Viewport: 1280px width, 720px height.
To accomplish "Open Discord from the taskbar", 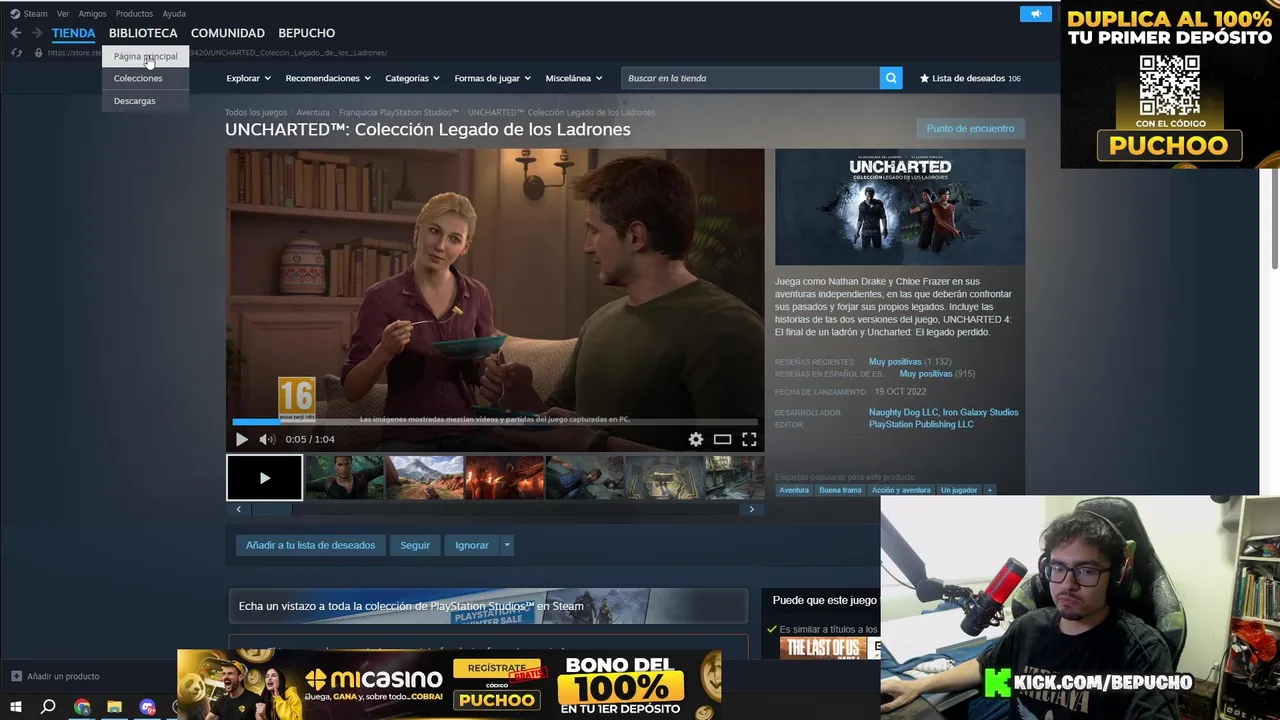I will (x=148, y=707).
